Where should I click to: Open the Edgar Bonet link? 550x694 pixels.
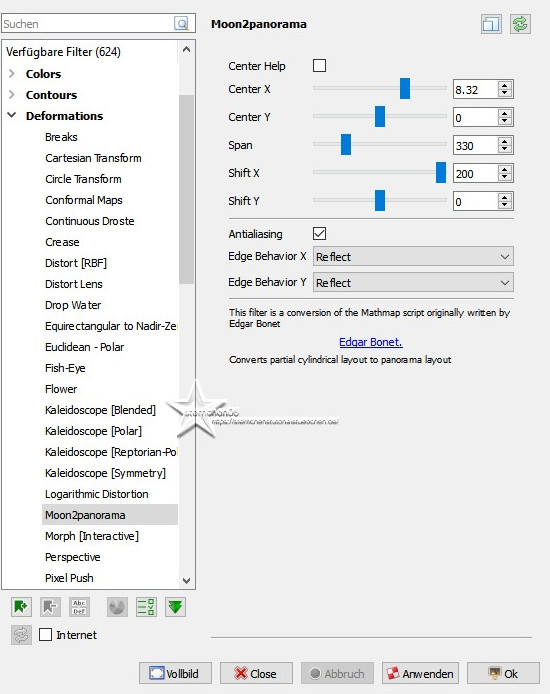coord(371,342)
